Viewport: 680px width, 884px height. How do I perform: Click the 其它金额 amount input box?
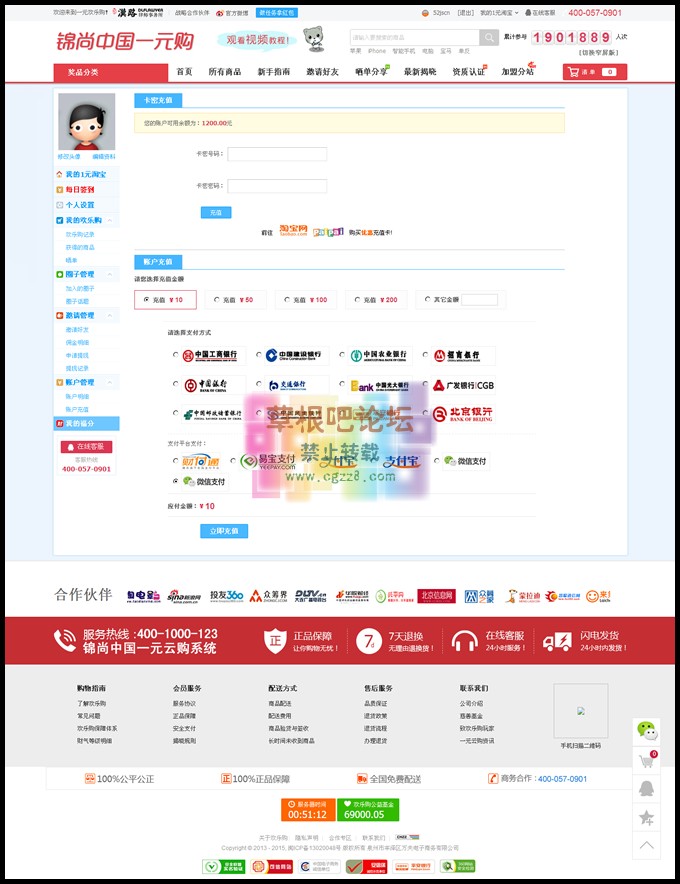(479, 299)
